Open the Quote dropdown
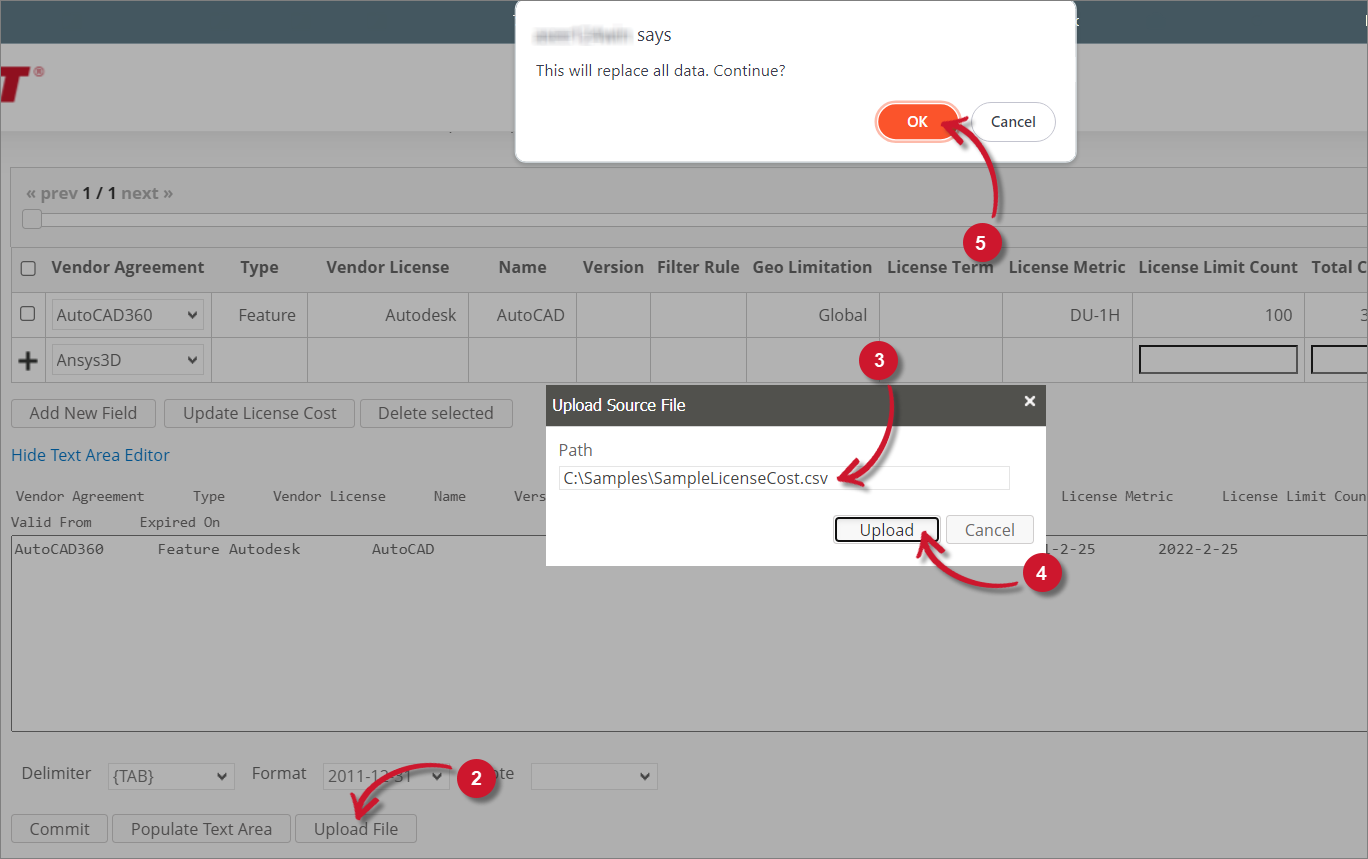 pos(594,776)
